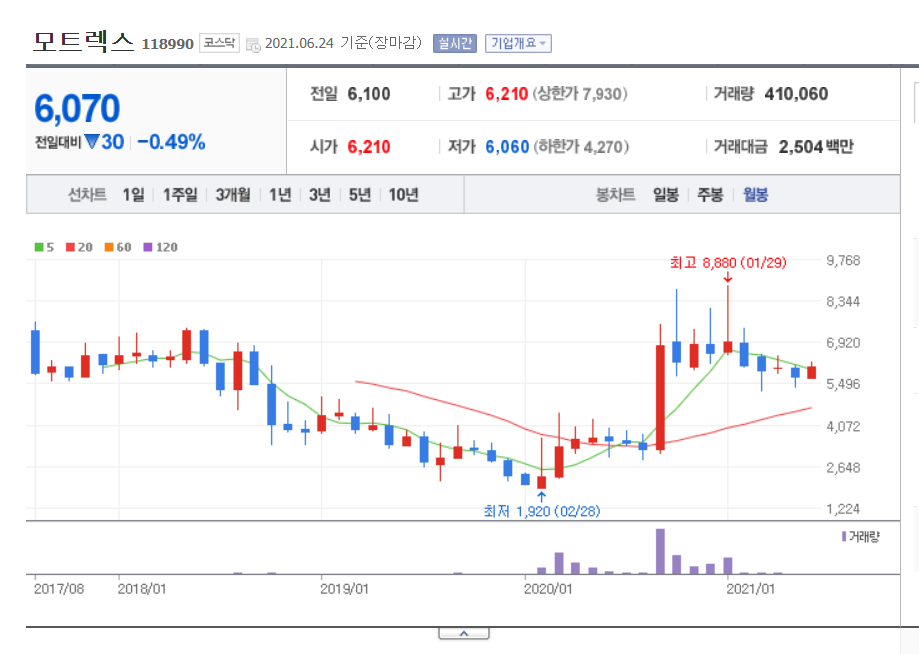The width and height of the screenshot is (919, 654).
Task: Click the red 20 moving average legend
Action: click(x=80, y=247)
